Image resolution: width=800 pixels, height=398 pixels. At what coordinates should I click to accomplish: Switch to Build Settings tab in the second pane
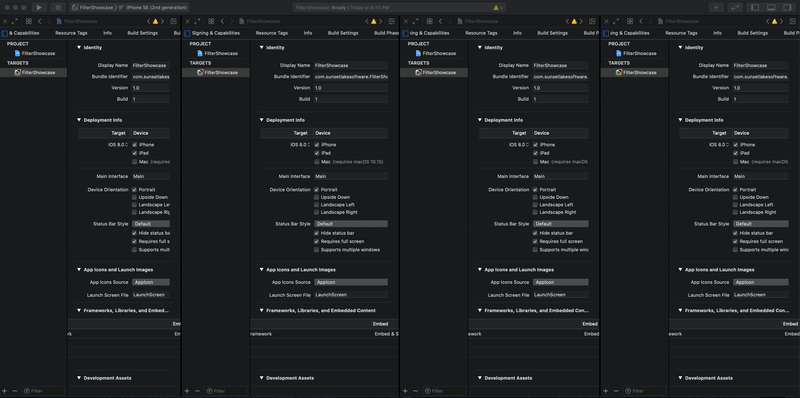pos(343,33)
